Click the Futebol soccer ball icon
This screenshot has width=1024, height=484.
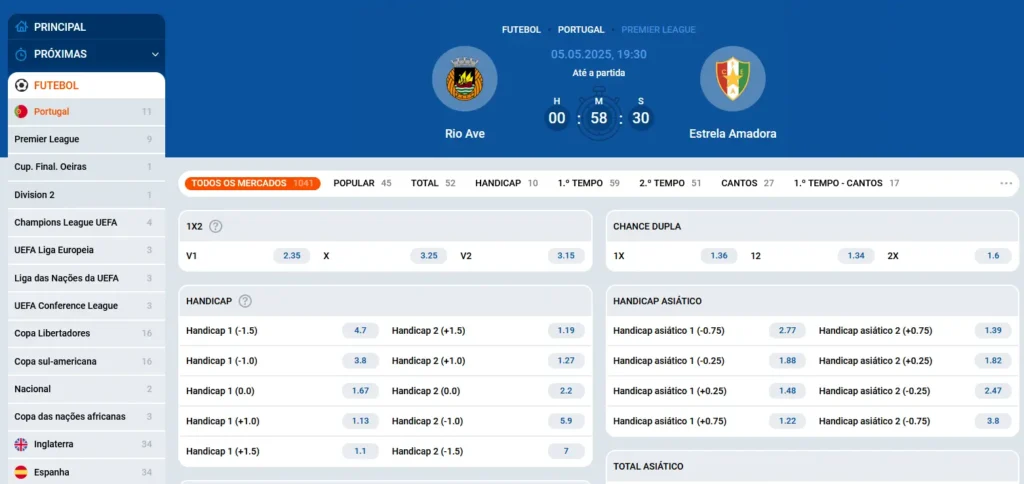click(x=22, y=86)
